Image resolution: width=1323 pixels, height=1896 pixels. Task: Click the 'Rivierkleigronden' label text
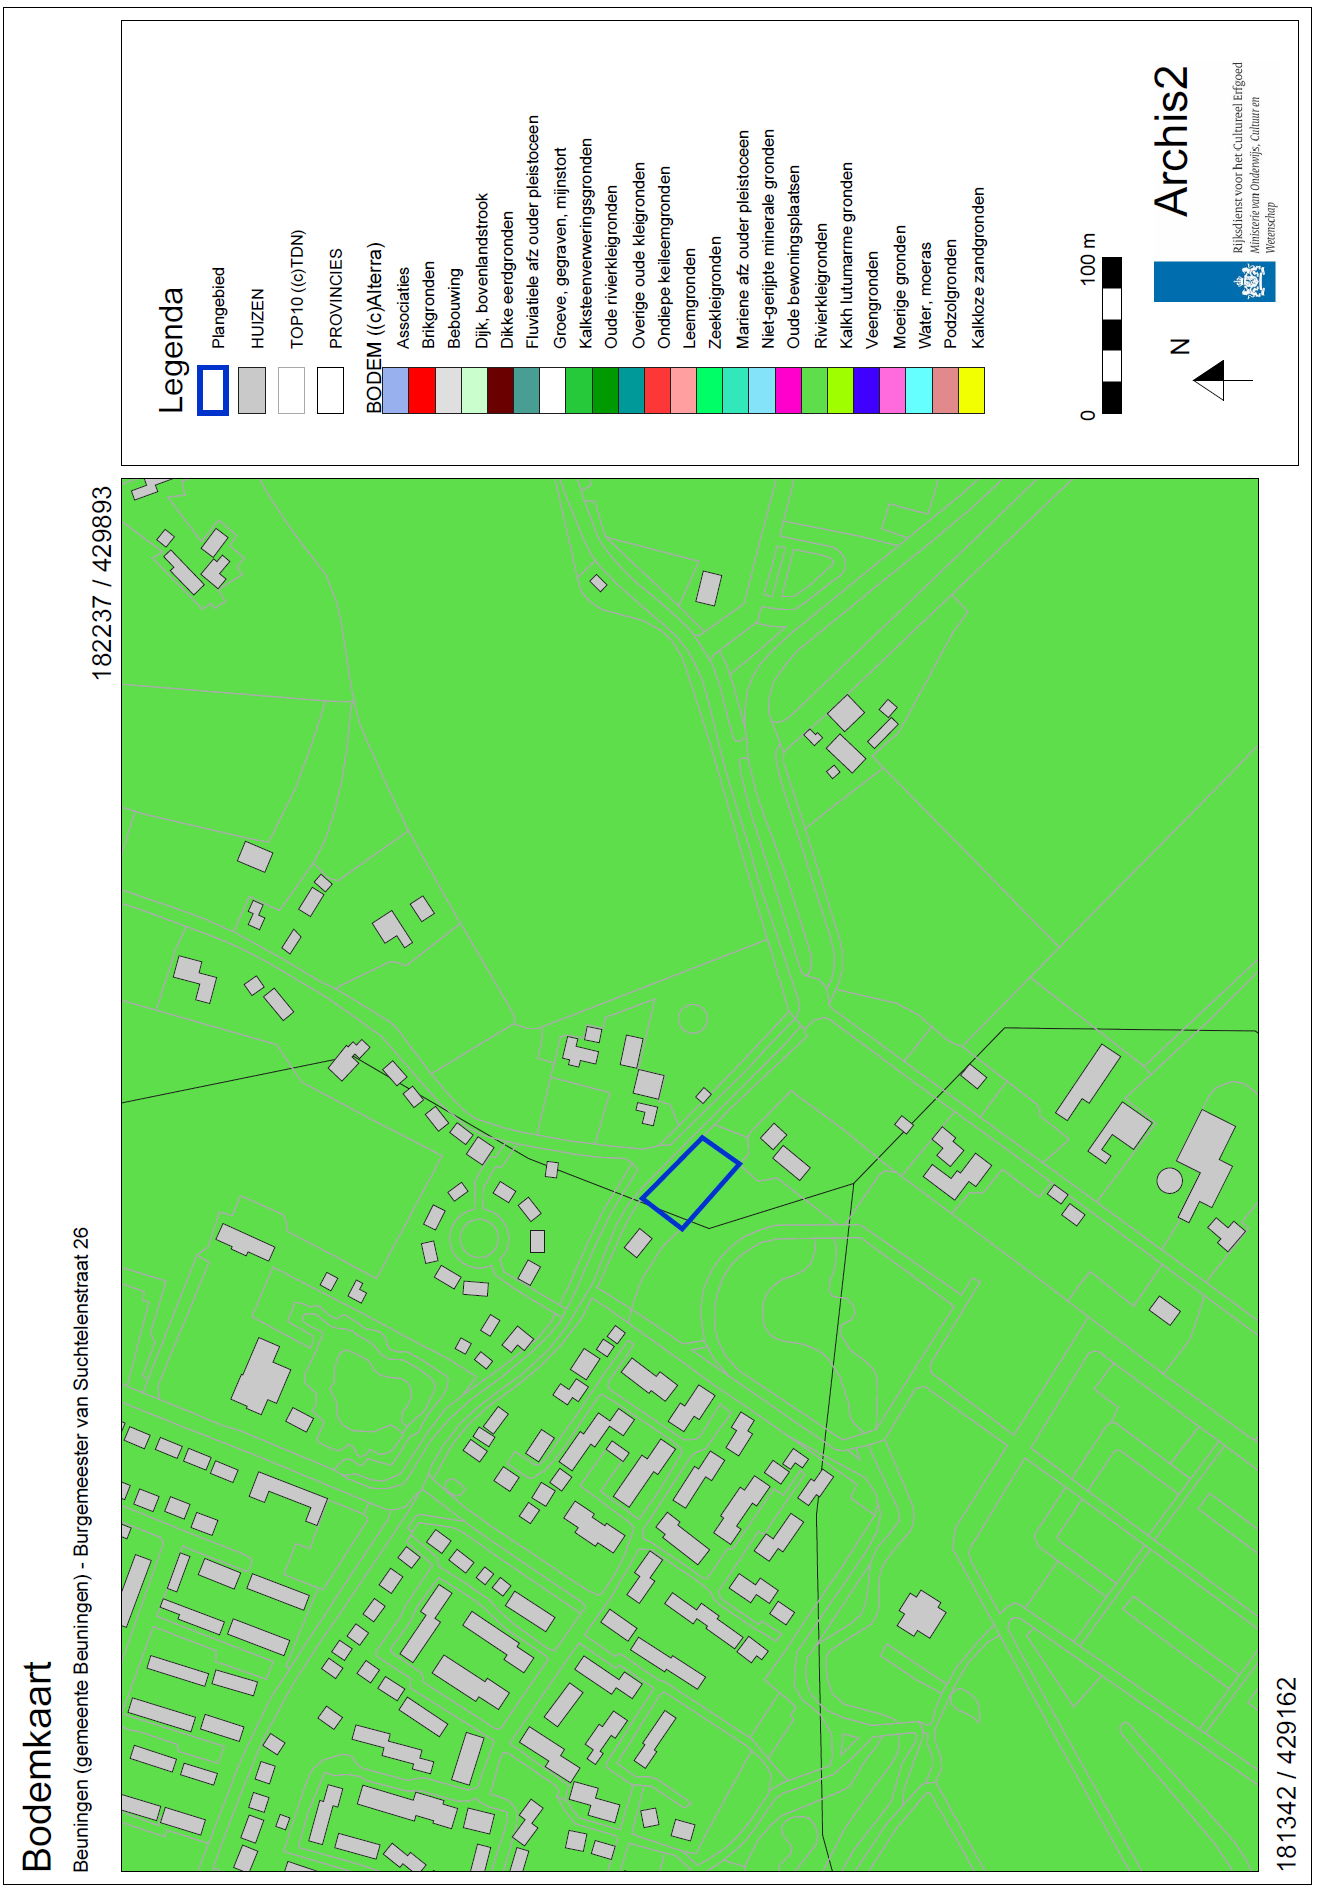821,286
